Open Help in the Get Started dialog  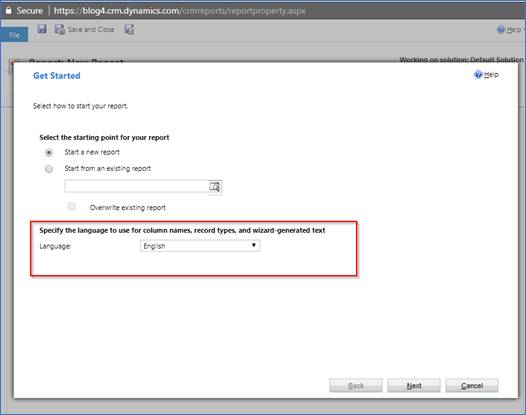coord(486,74)
